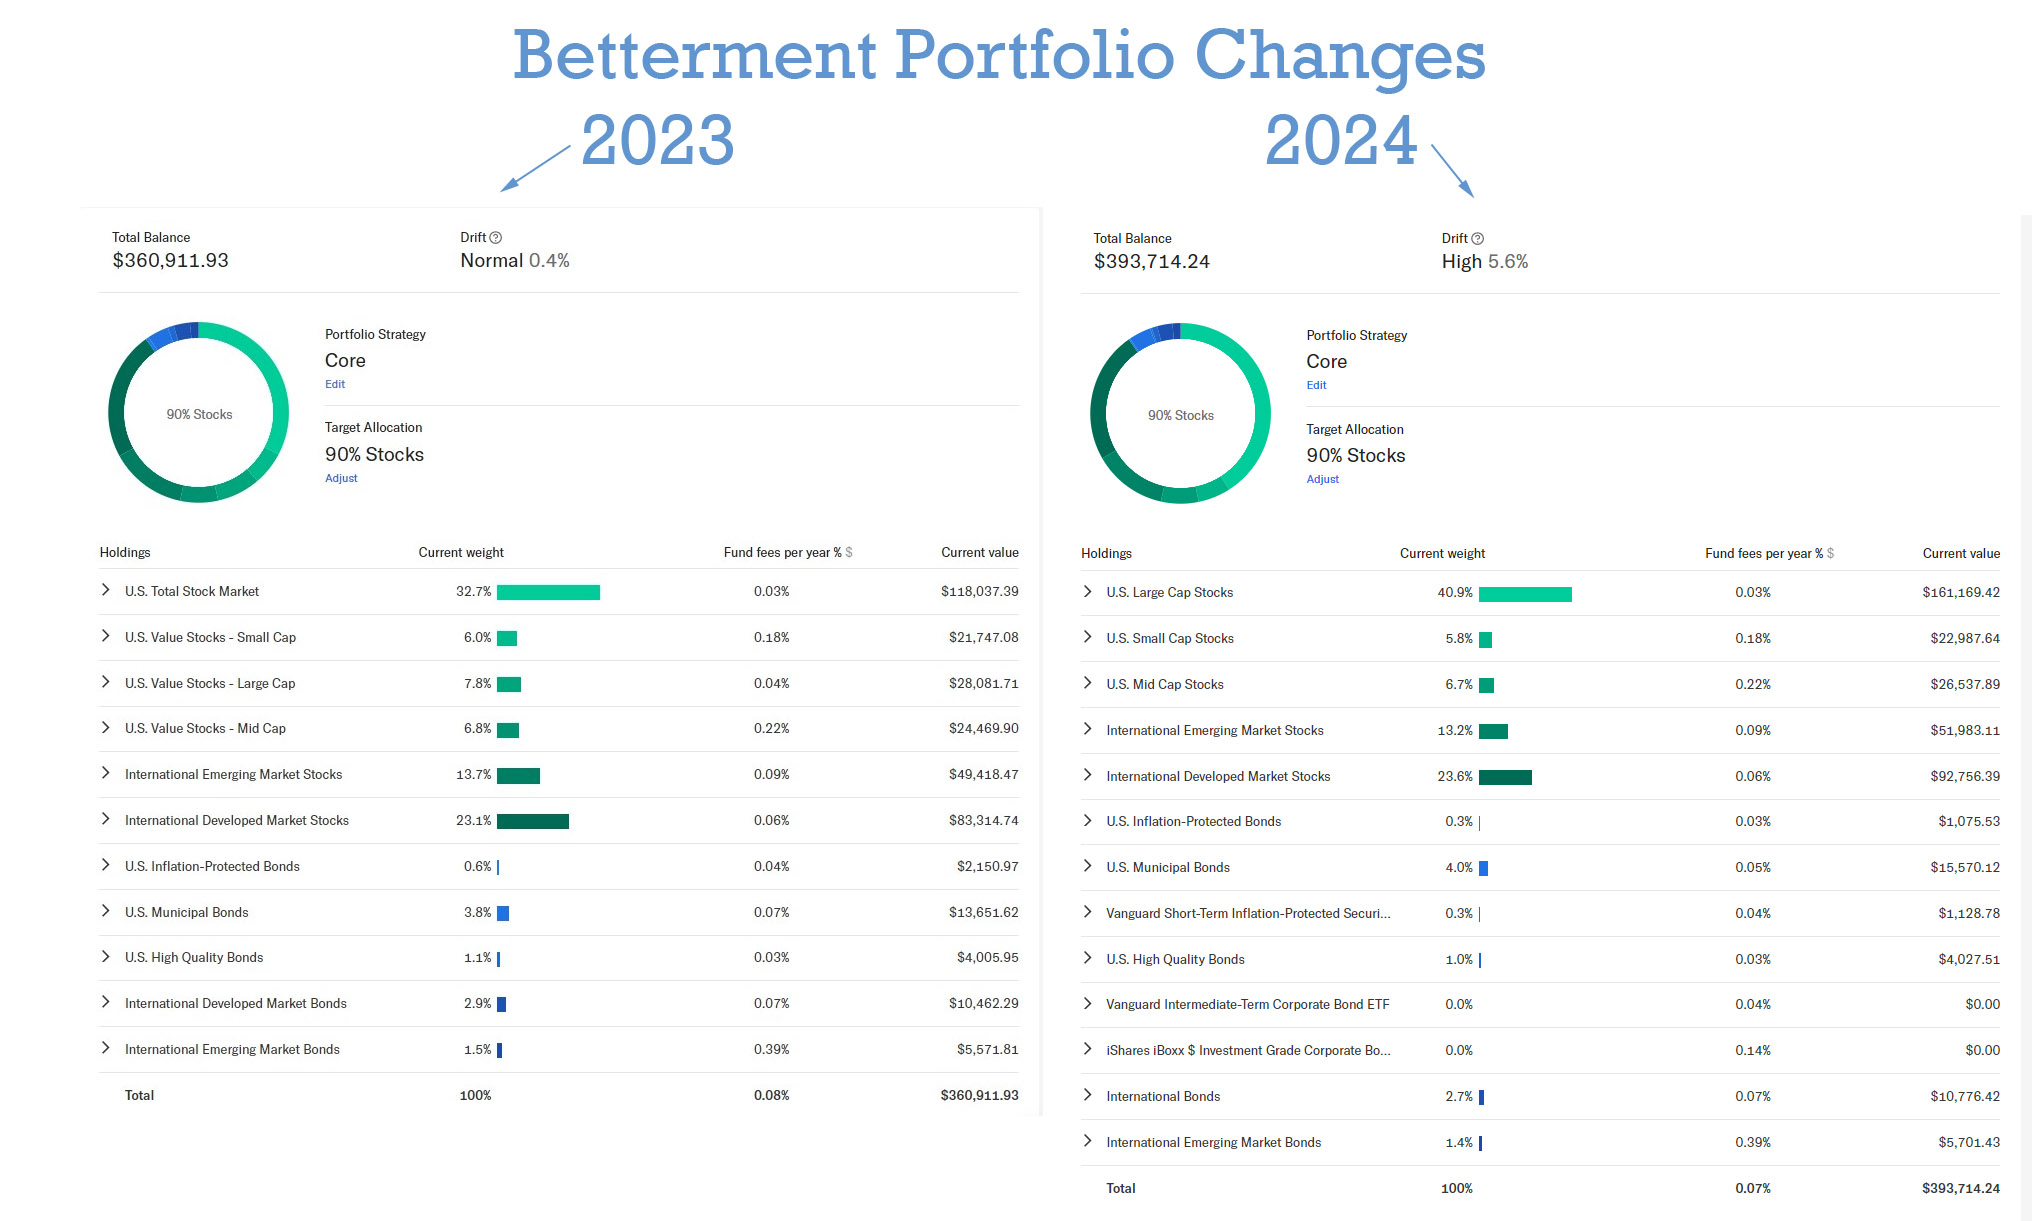Click the Drift help icon in 2023 panel
This screenshot has height=1221, width=2032.
[495, 238]
